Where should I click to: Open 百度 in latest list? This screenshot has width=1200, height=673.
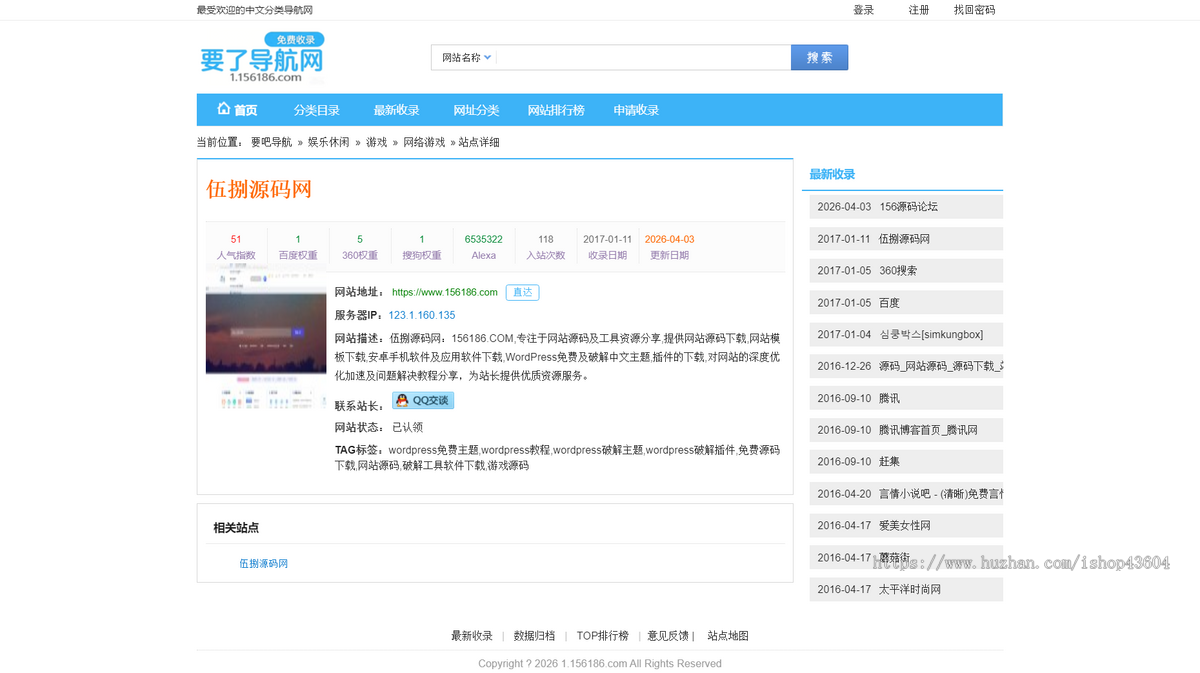890,303
